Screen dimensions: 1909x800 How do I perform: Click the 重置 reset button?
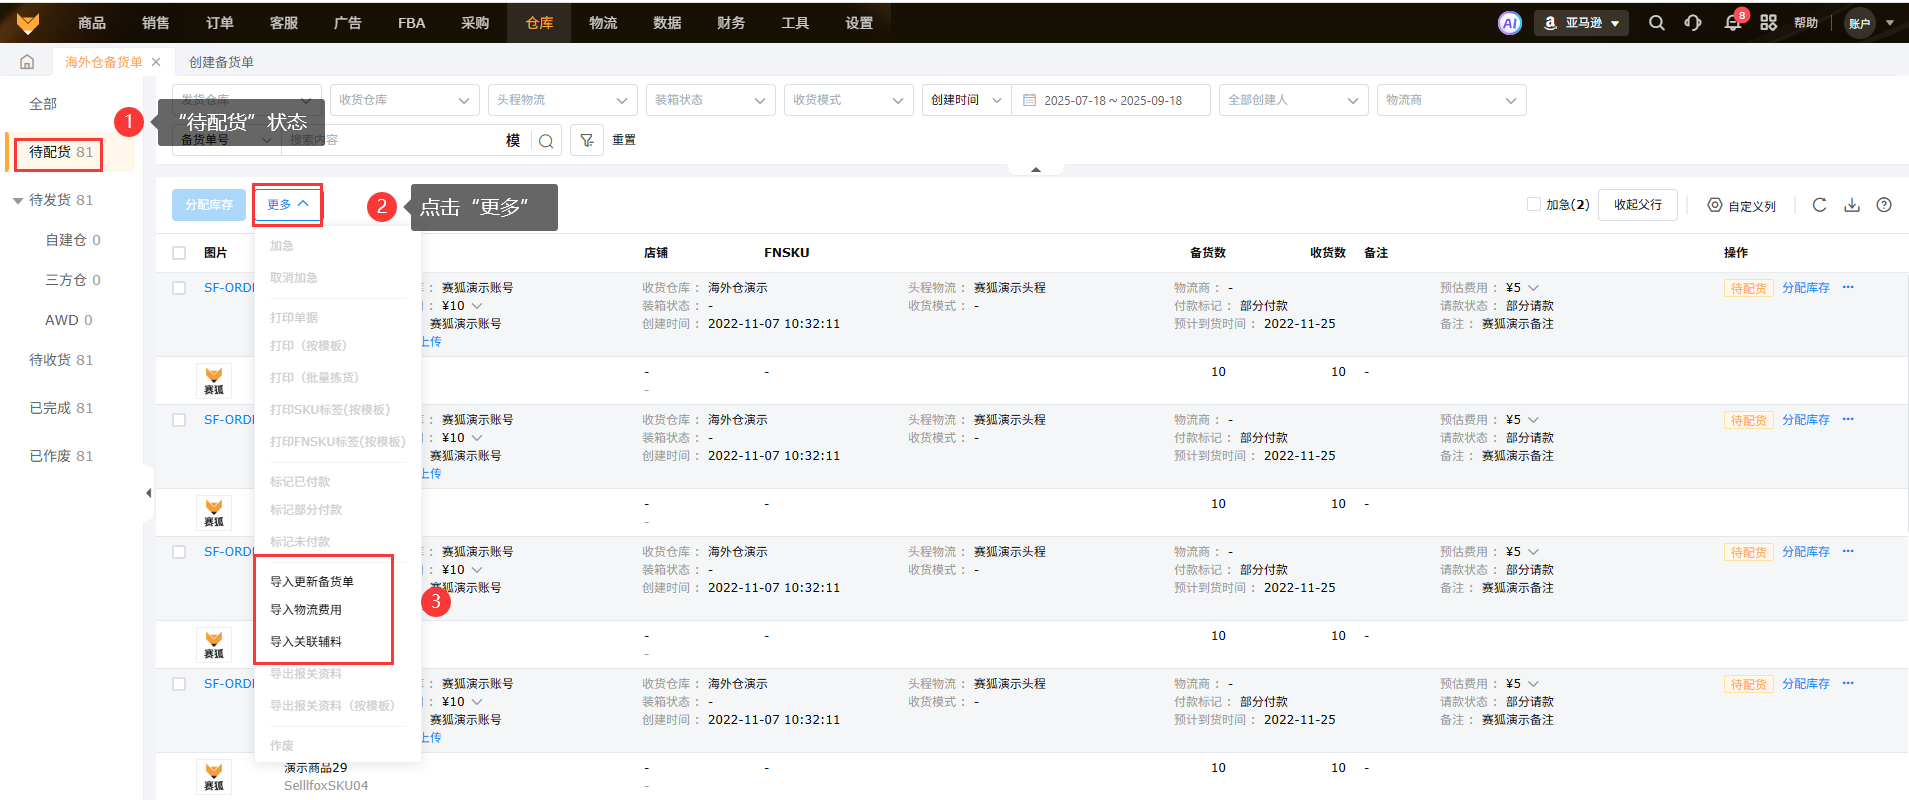pyautogui.click(x=624, y=140)
